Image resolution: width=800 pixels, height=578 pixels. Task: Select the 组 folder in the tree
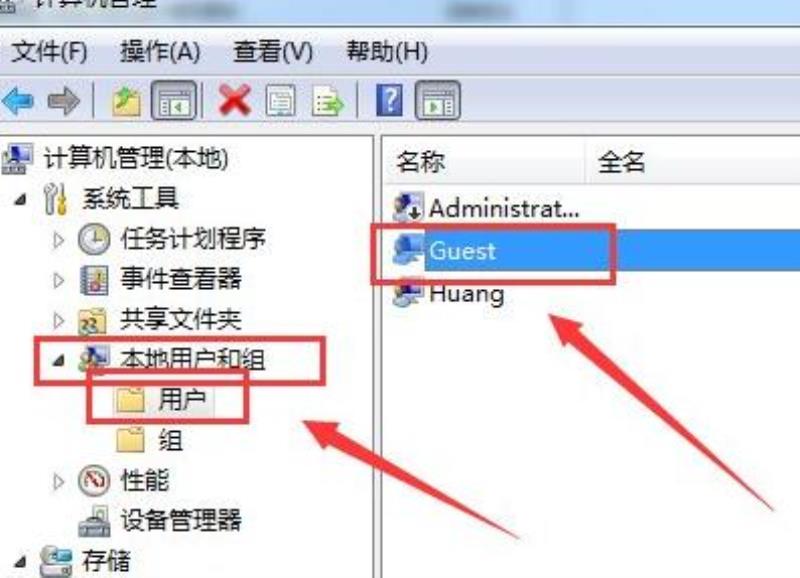149,440
